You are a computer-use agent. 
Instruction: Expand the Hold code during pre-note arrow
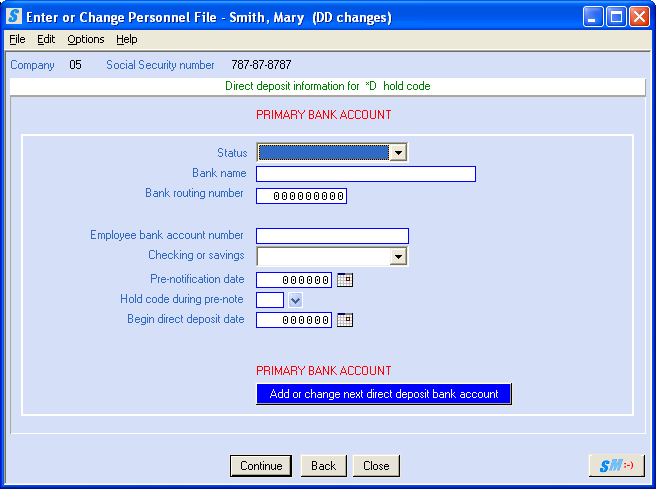tap(295, 300)
